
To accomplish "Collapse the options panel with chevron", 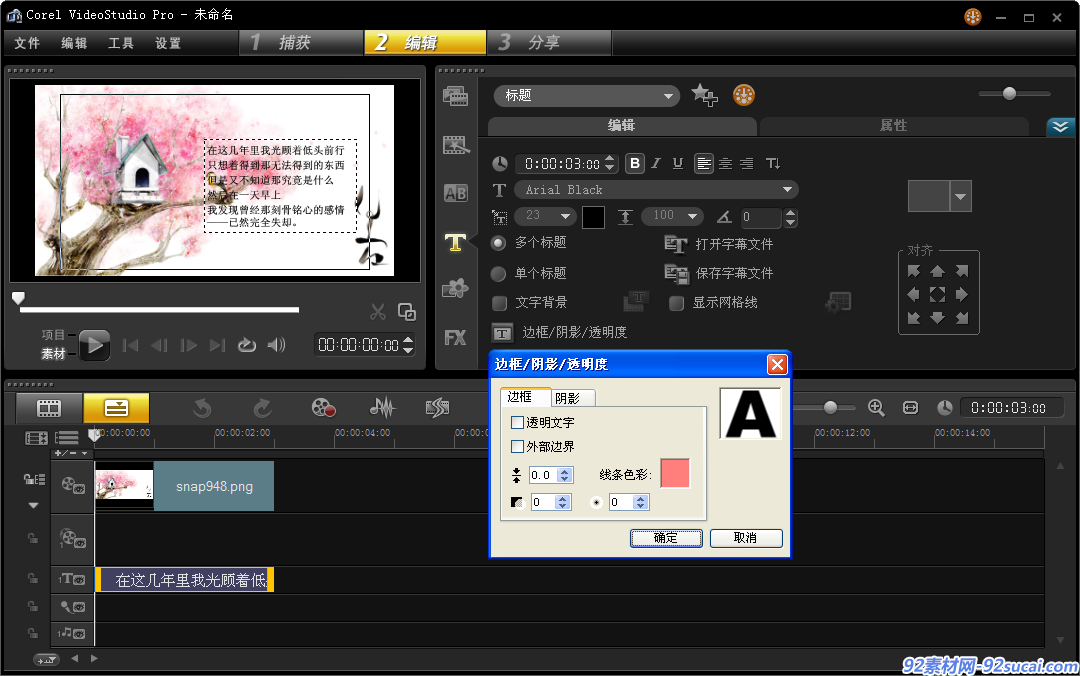I will 1060,126.
